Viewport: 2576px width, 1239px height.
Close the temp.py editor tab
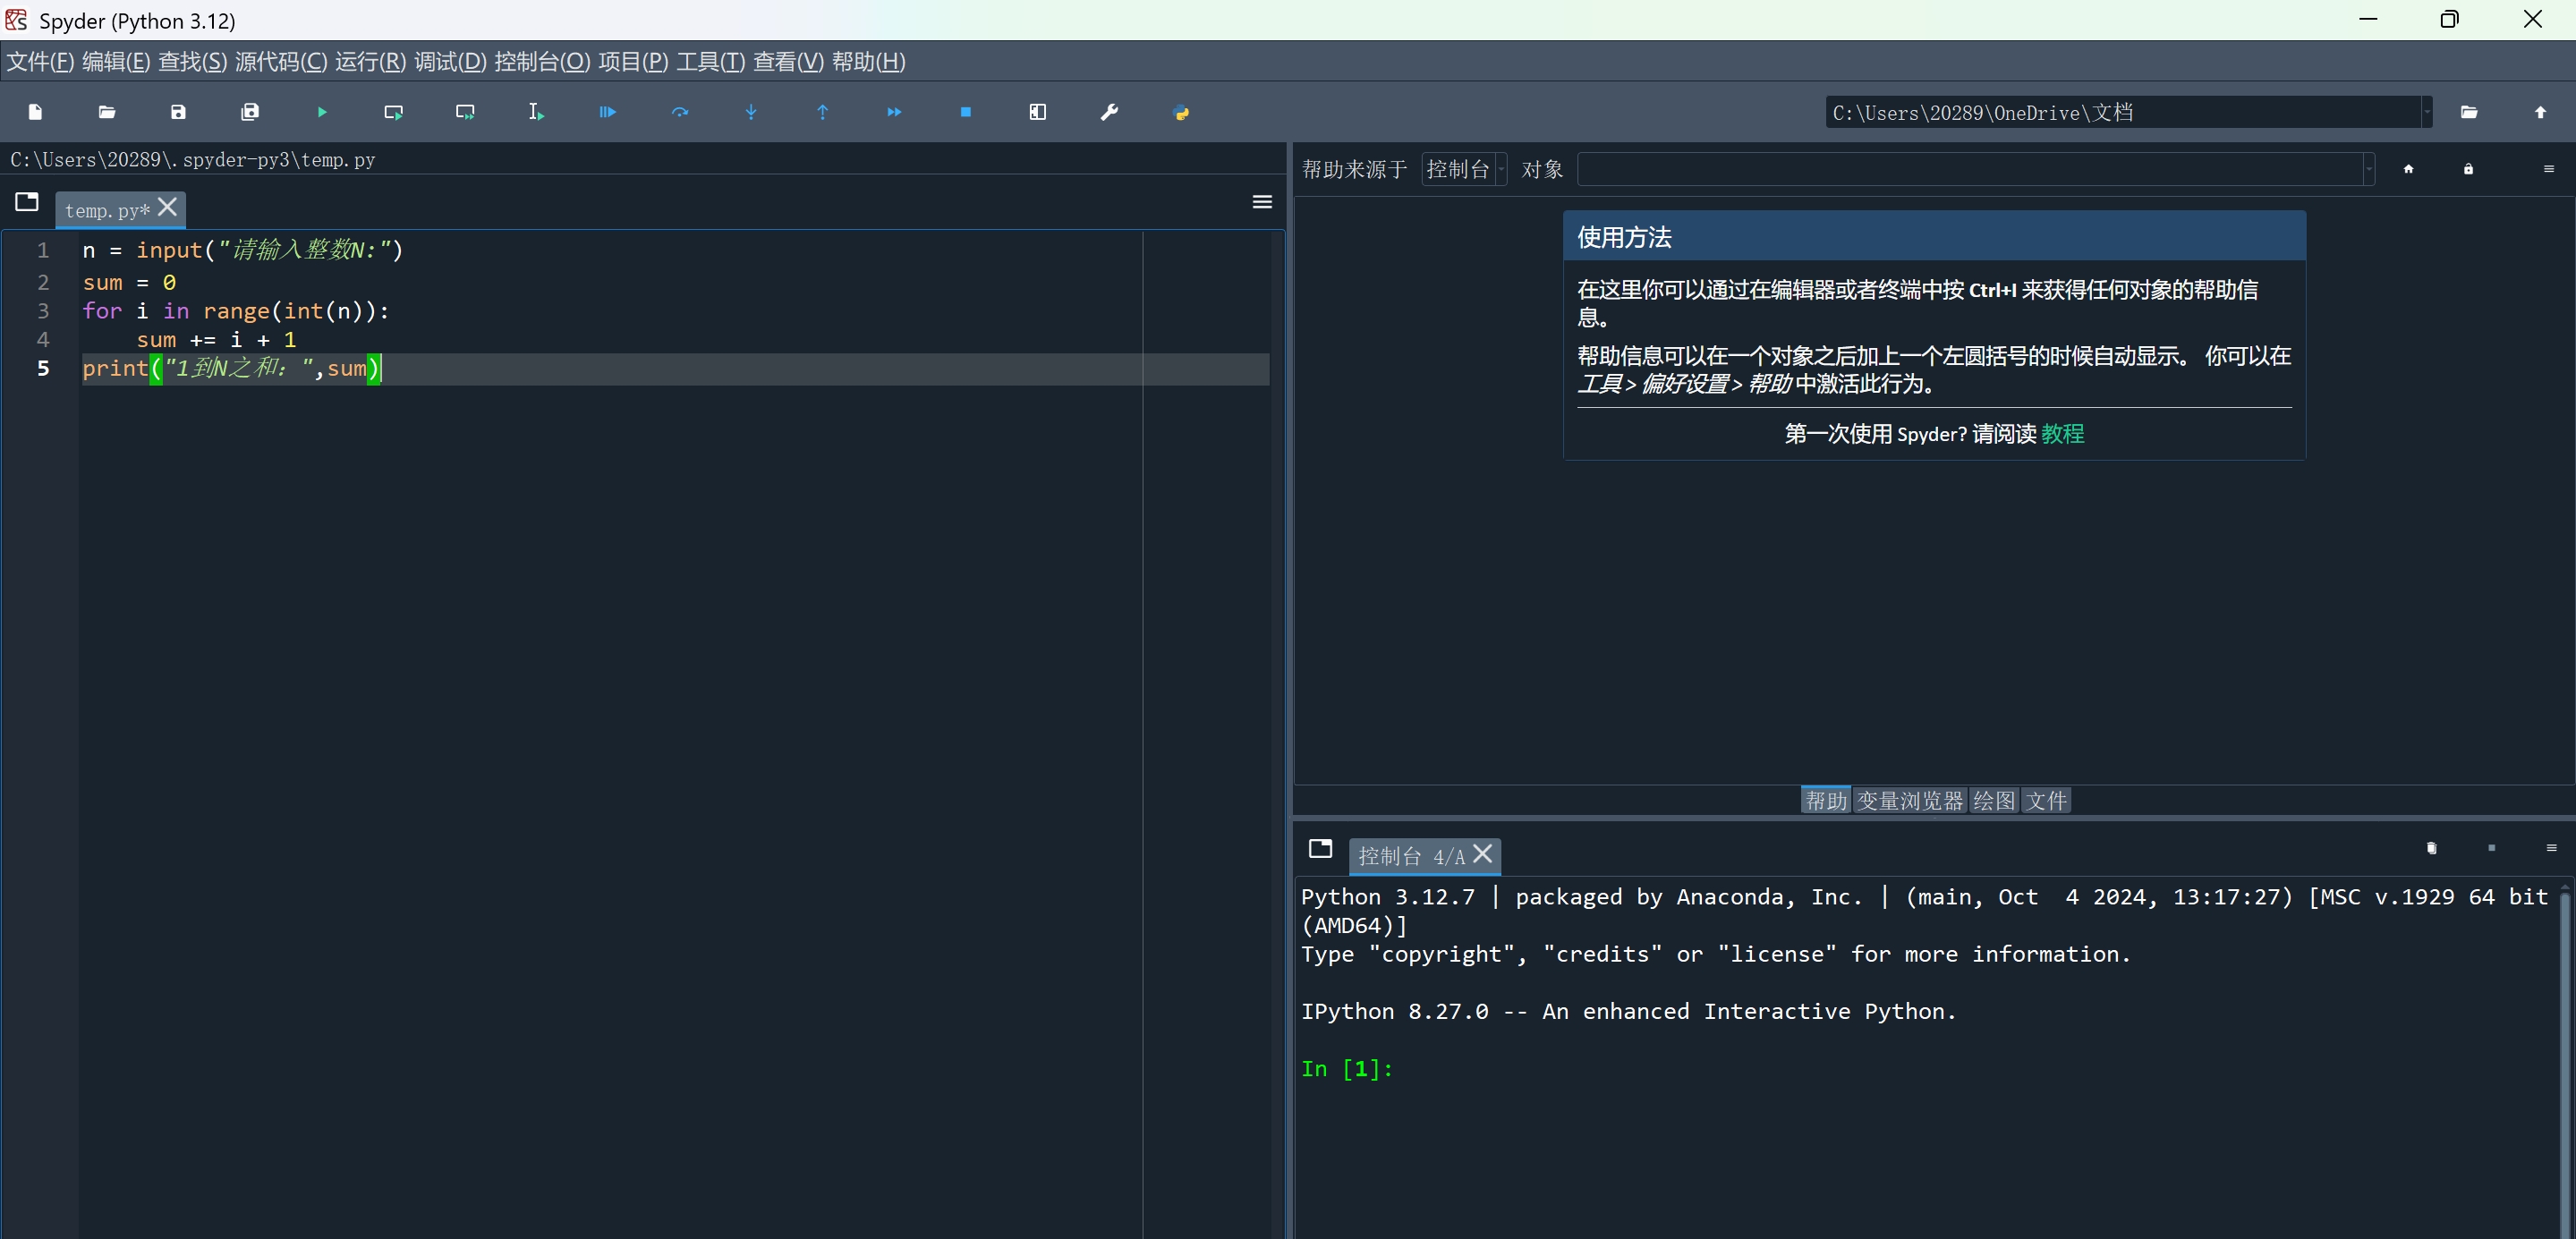(168, 207)
